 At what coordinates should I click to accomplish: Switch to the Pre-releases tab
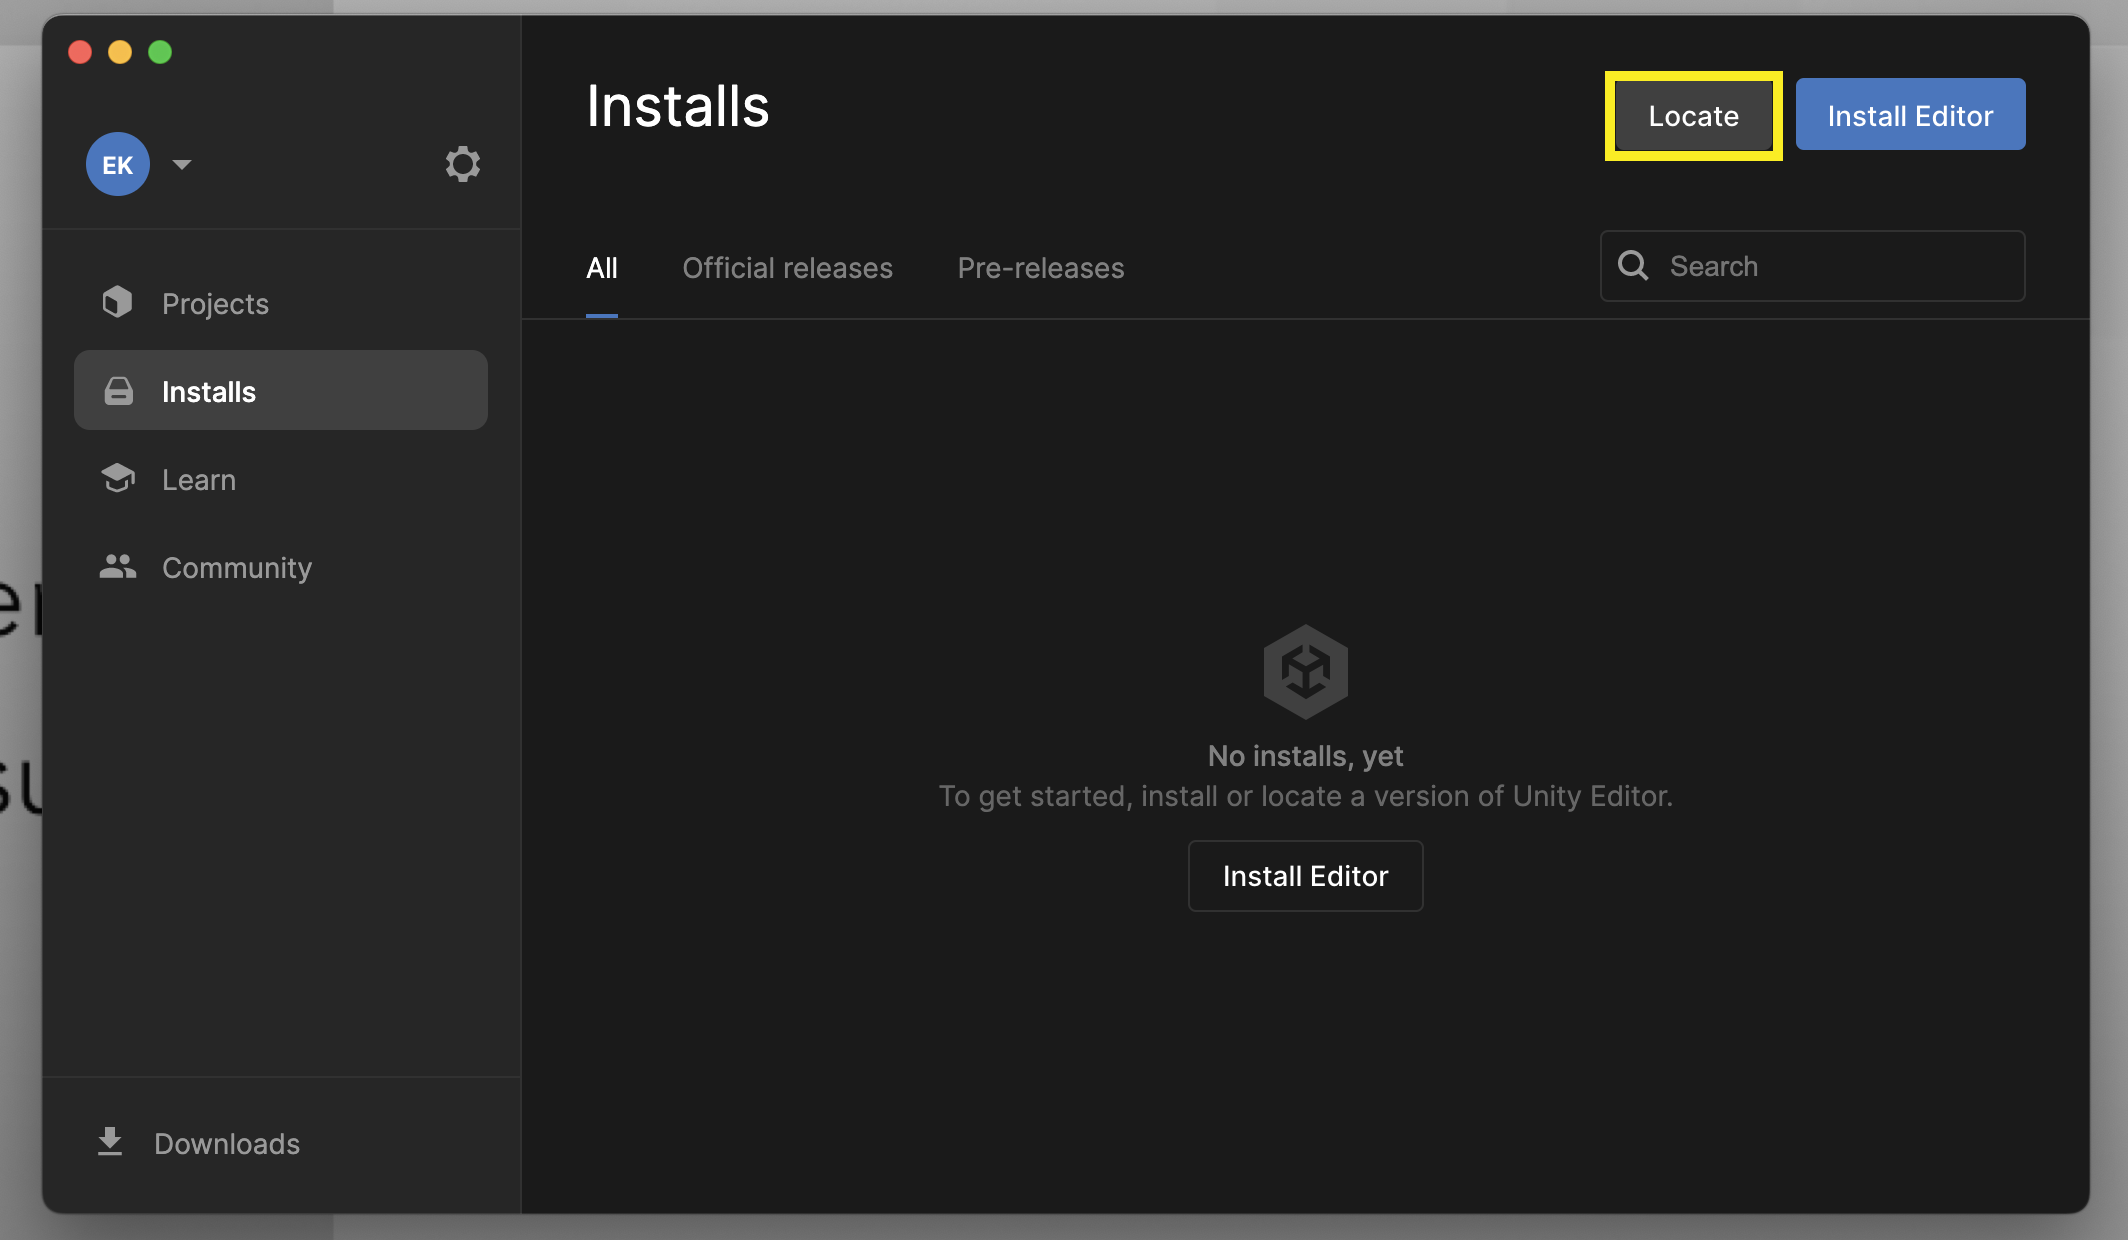[1041, 268]
